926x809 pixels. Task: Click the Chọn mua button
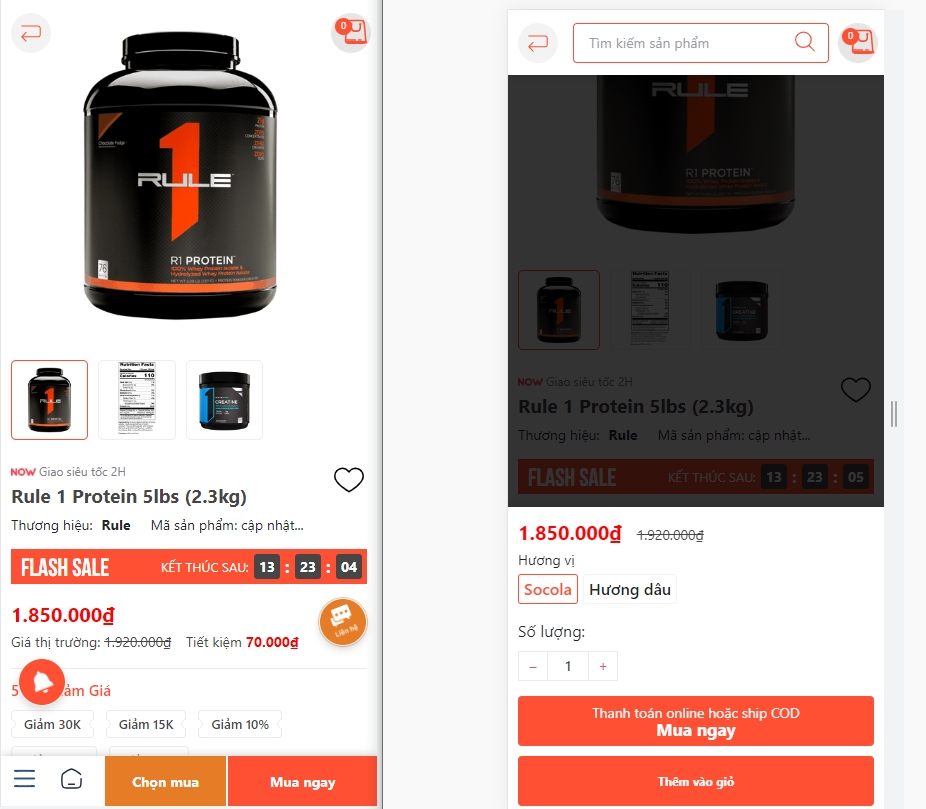pyautogui.click(x=165, y=781)
